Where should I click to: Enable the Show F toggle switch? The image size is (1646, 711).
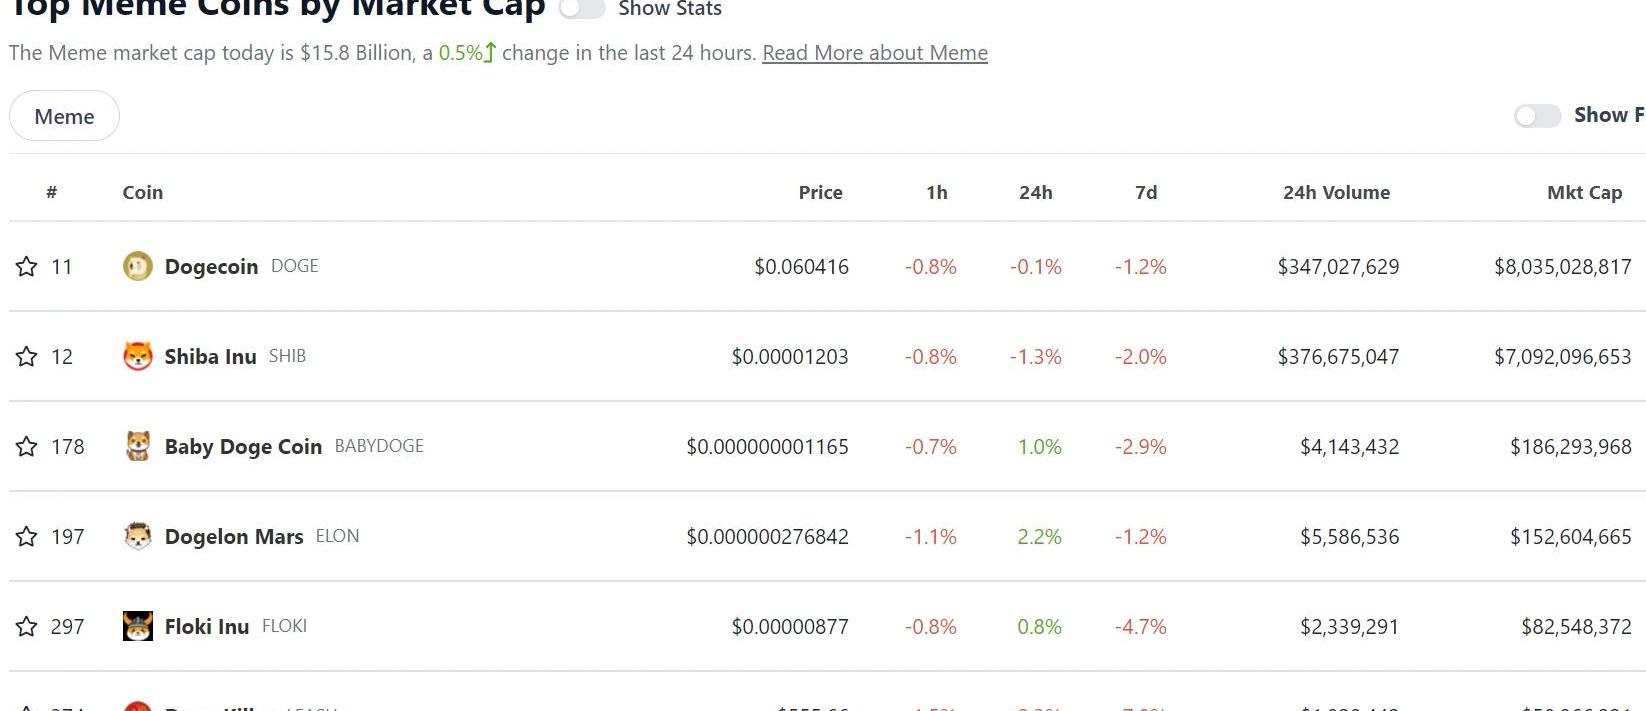(1537, 116)
